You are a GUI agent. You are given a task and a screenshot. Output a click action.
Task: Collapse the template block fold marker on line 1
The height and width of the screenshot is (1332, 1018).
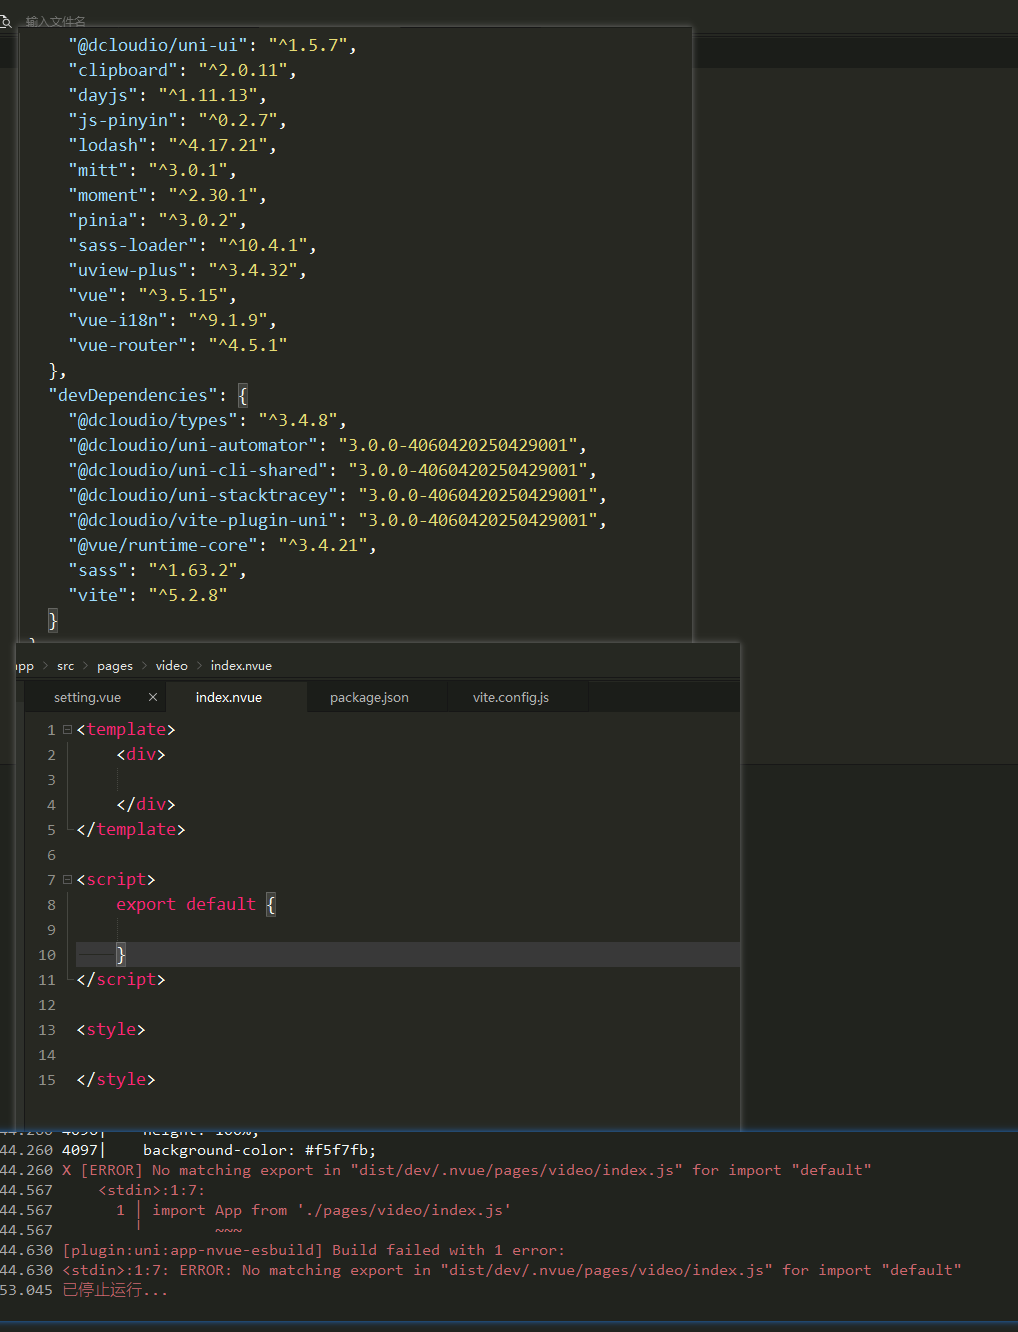[68, 730]
